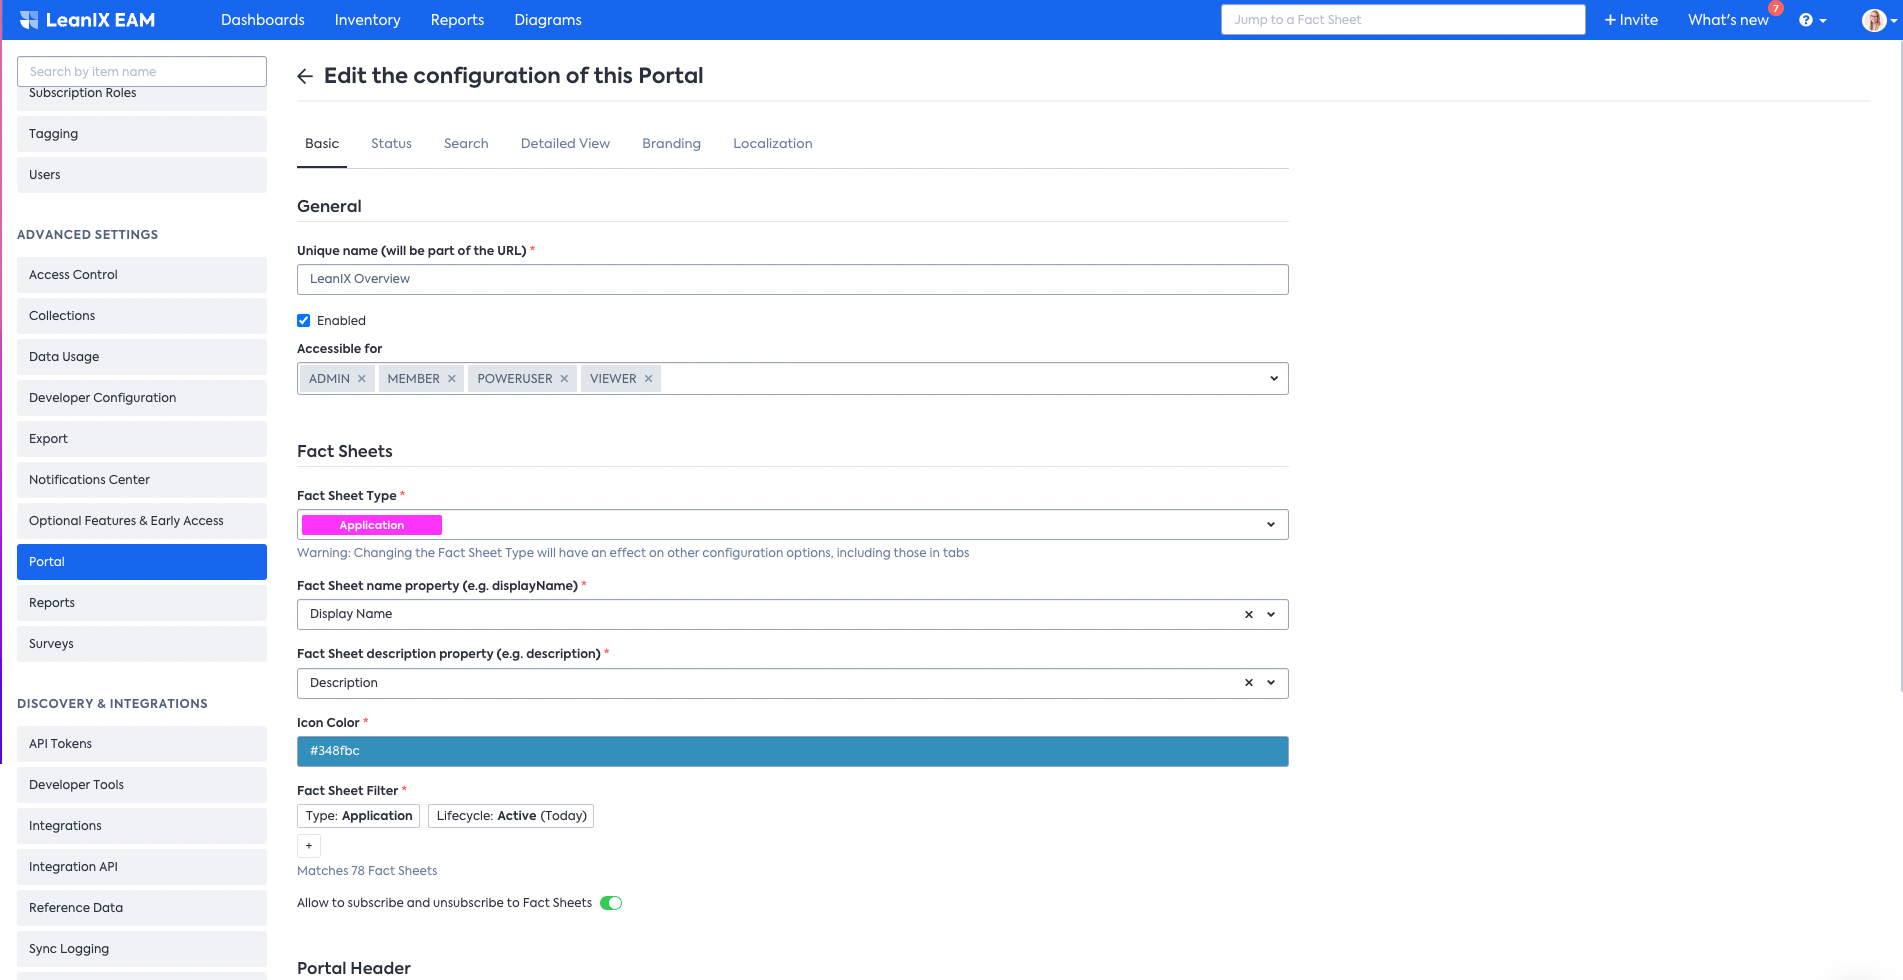Screen dimensions: 1903x980
Task: Switch to the Status tab
Action: pyautogui.click(x=391, y=144)
